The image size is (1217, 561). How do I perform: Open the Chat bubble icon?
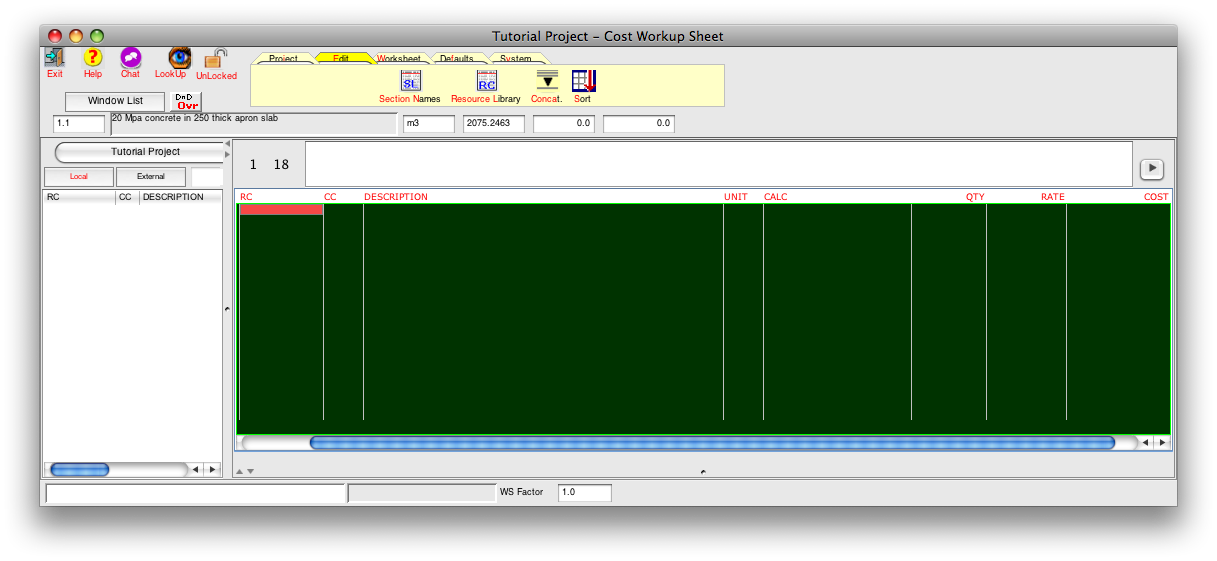click(x=131, y=58)
